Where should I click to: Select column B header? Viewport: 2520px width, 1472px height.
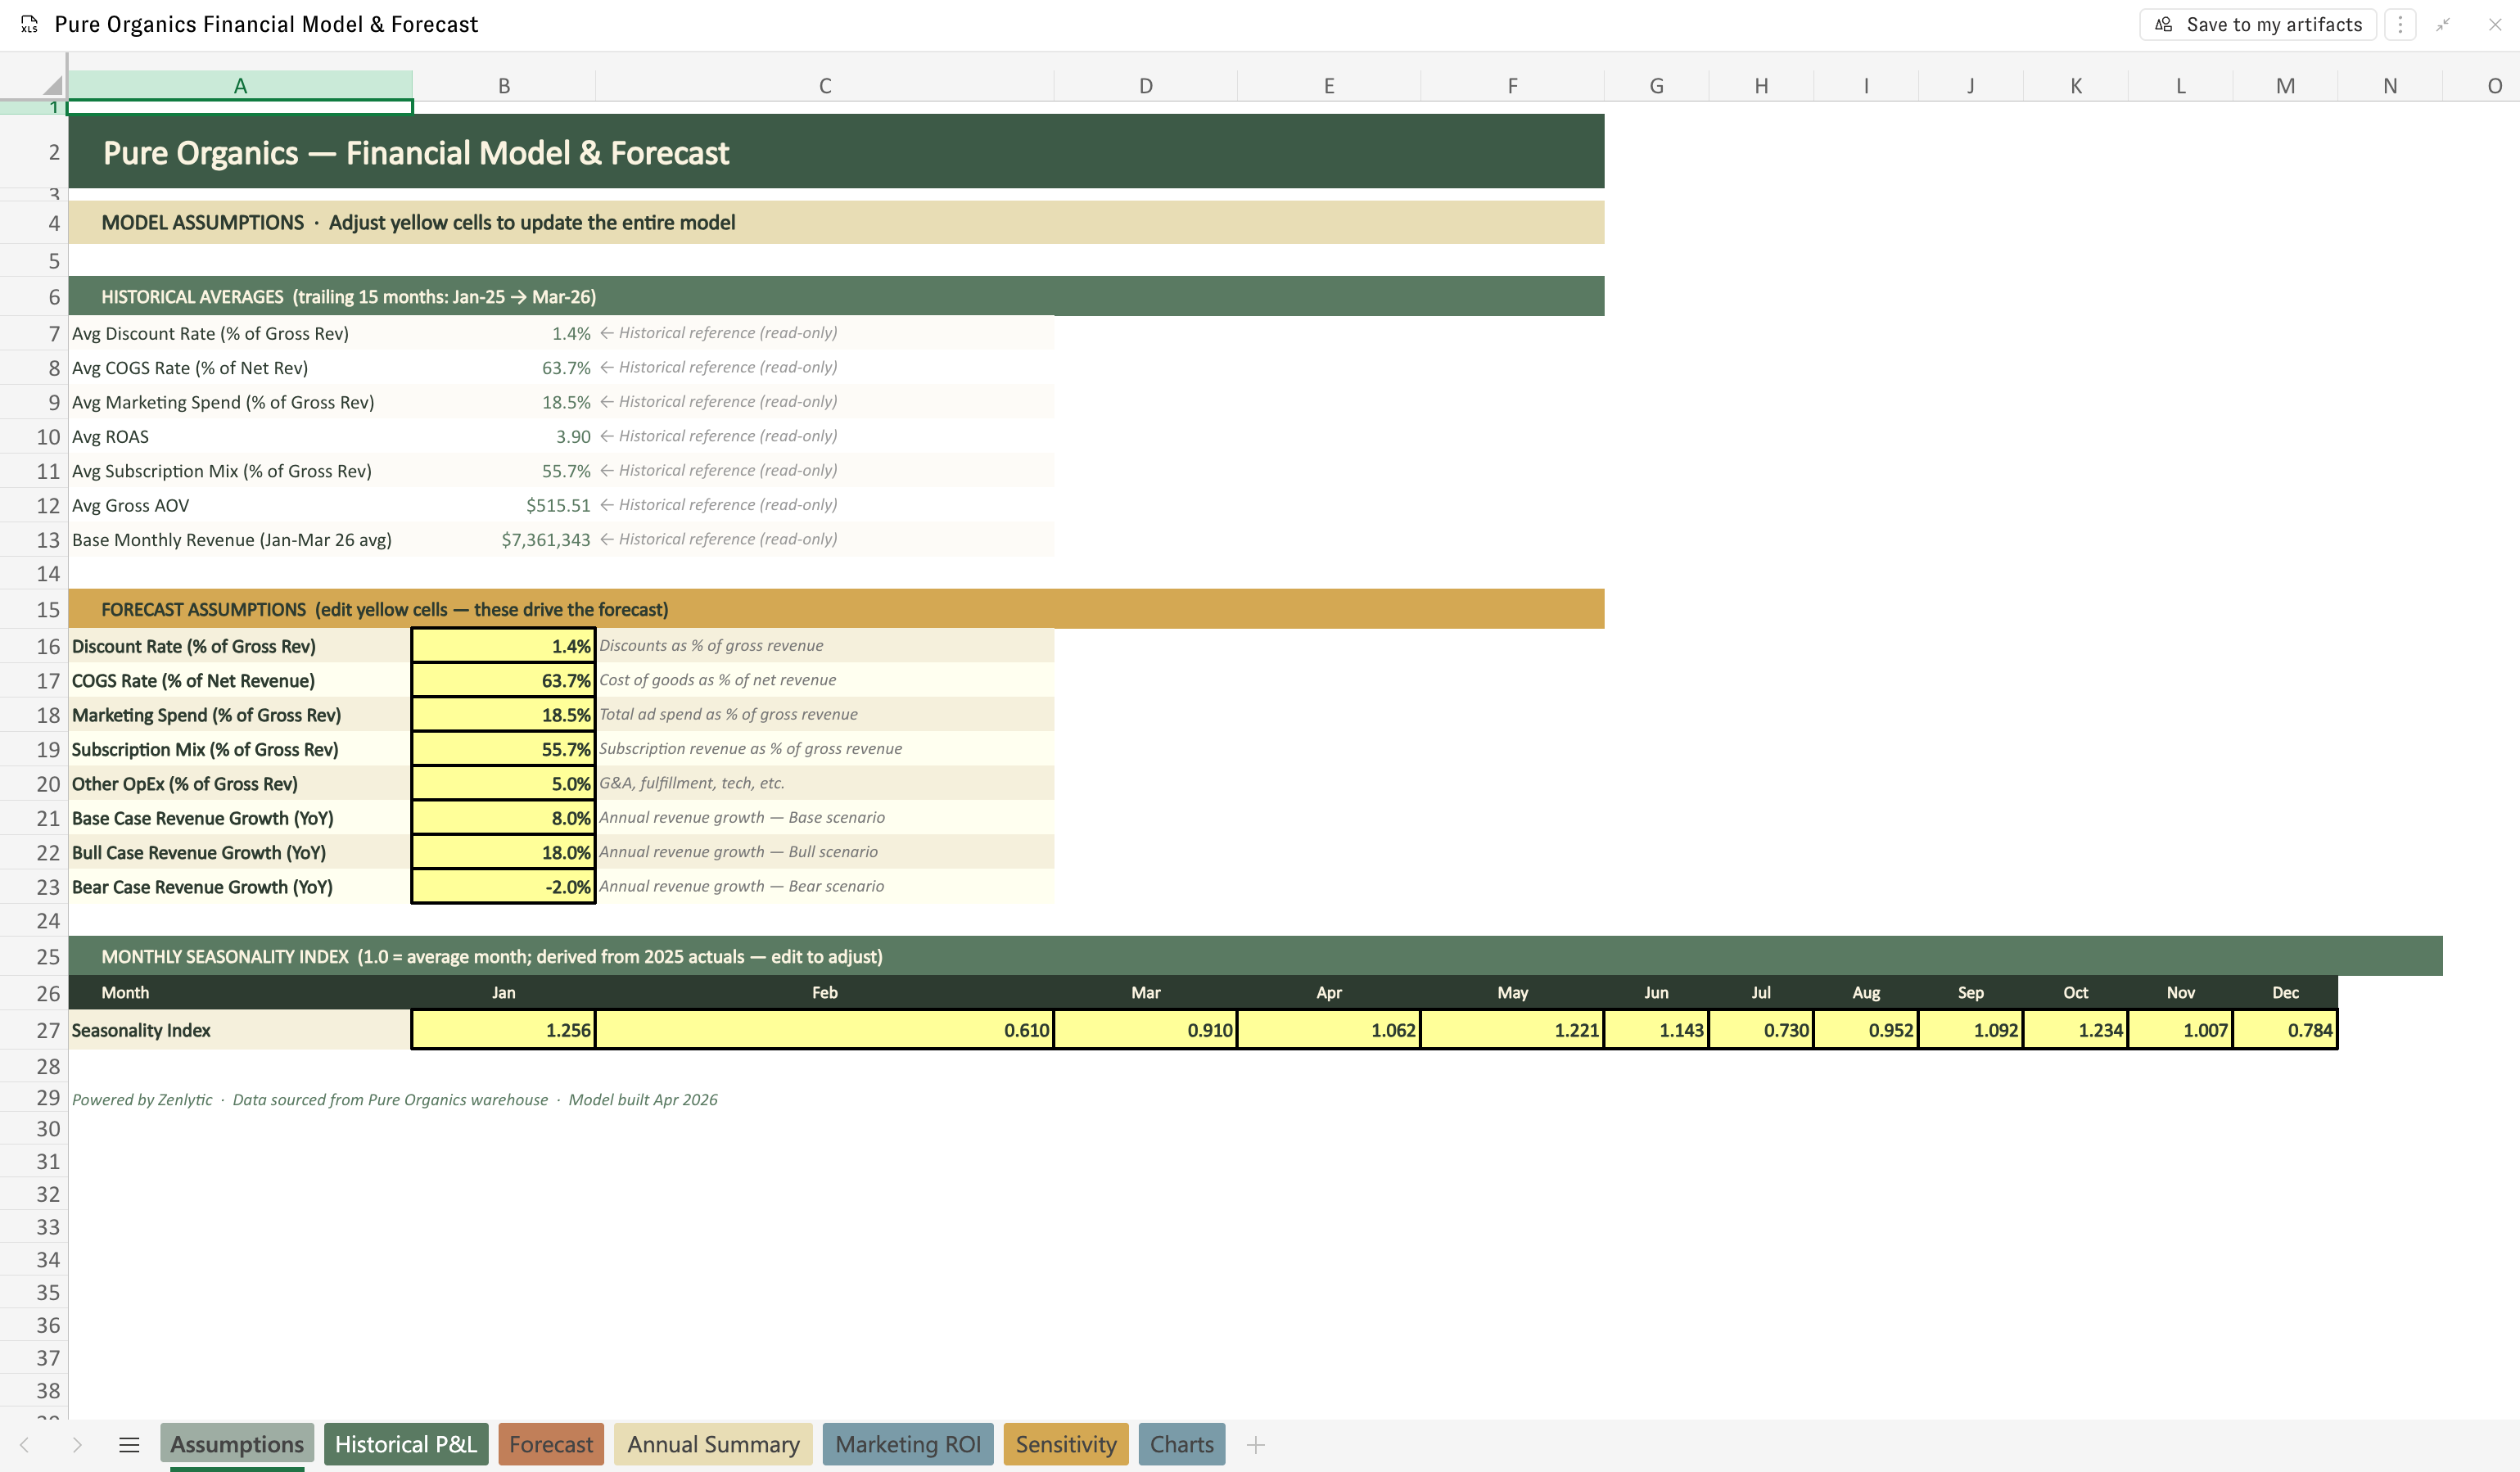pyautogui.click(x=504, y=86)
